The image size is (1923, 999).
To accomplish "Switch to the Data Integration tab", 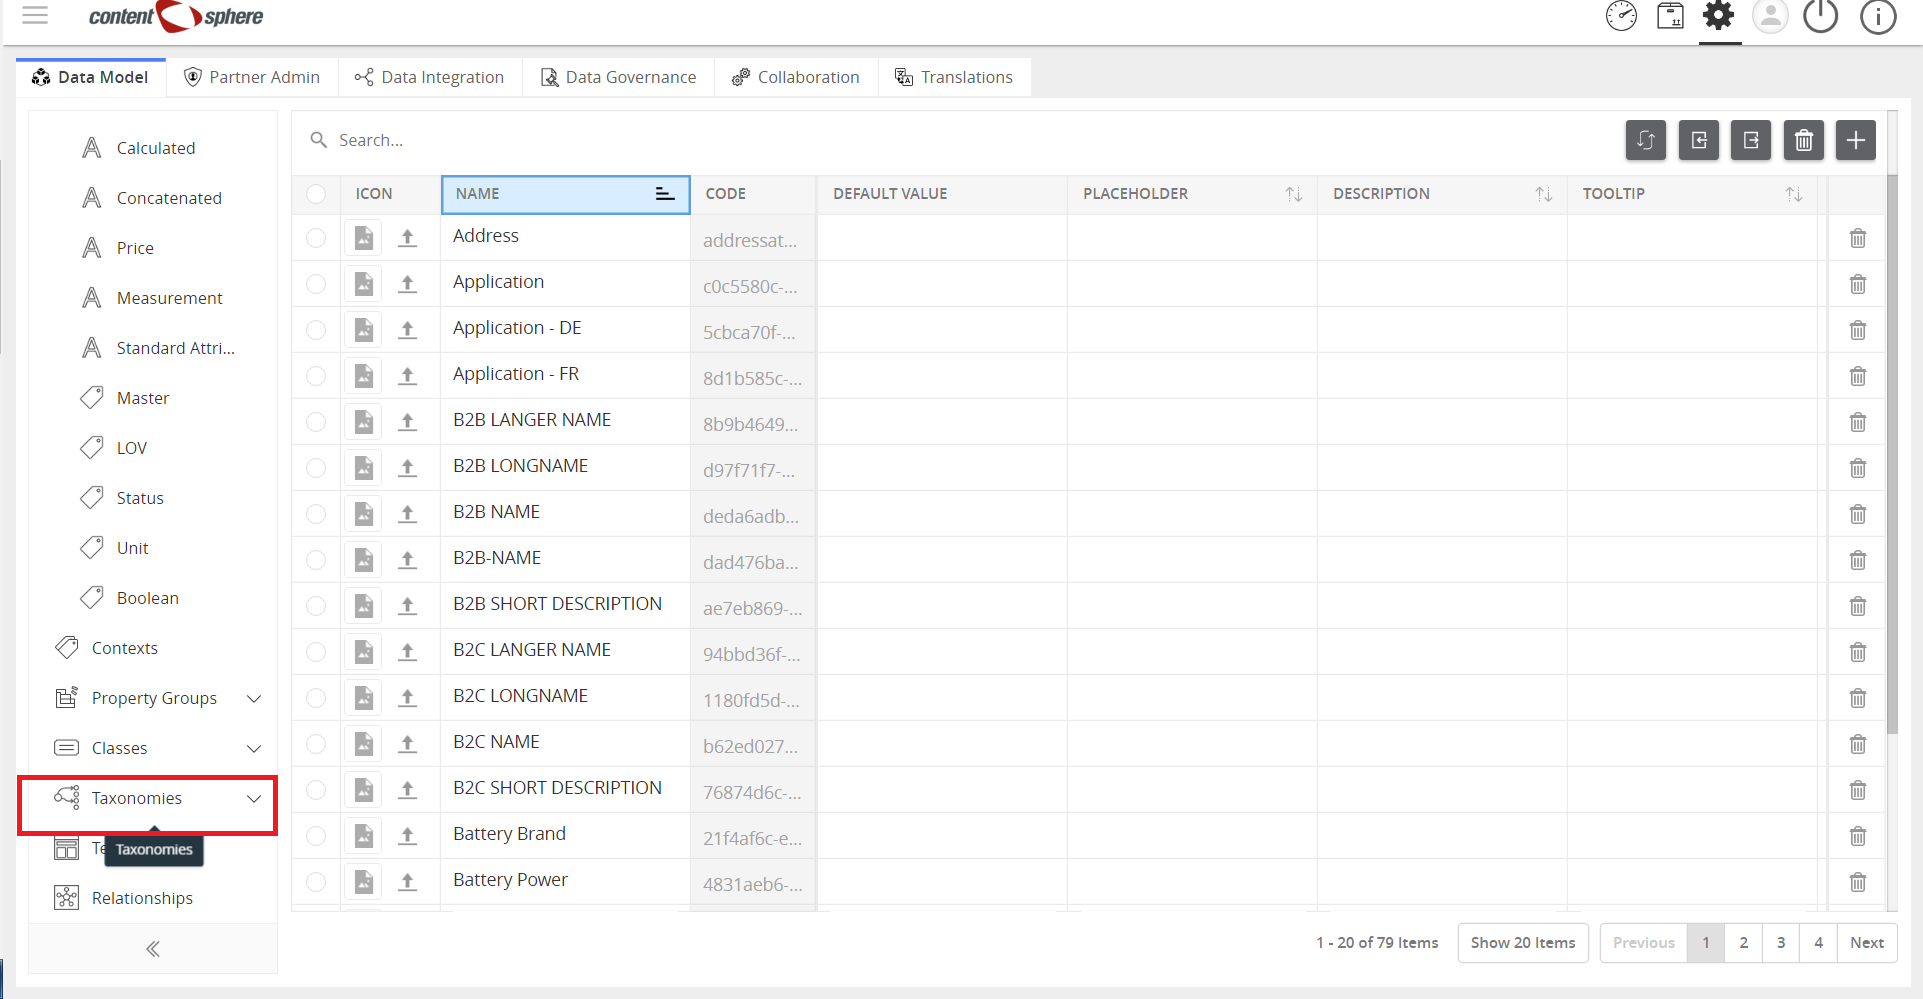I will click(430, 77).
